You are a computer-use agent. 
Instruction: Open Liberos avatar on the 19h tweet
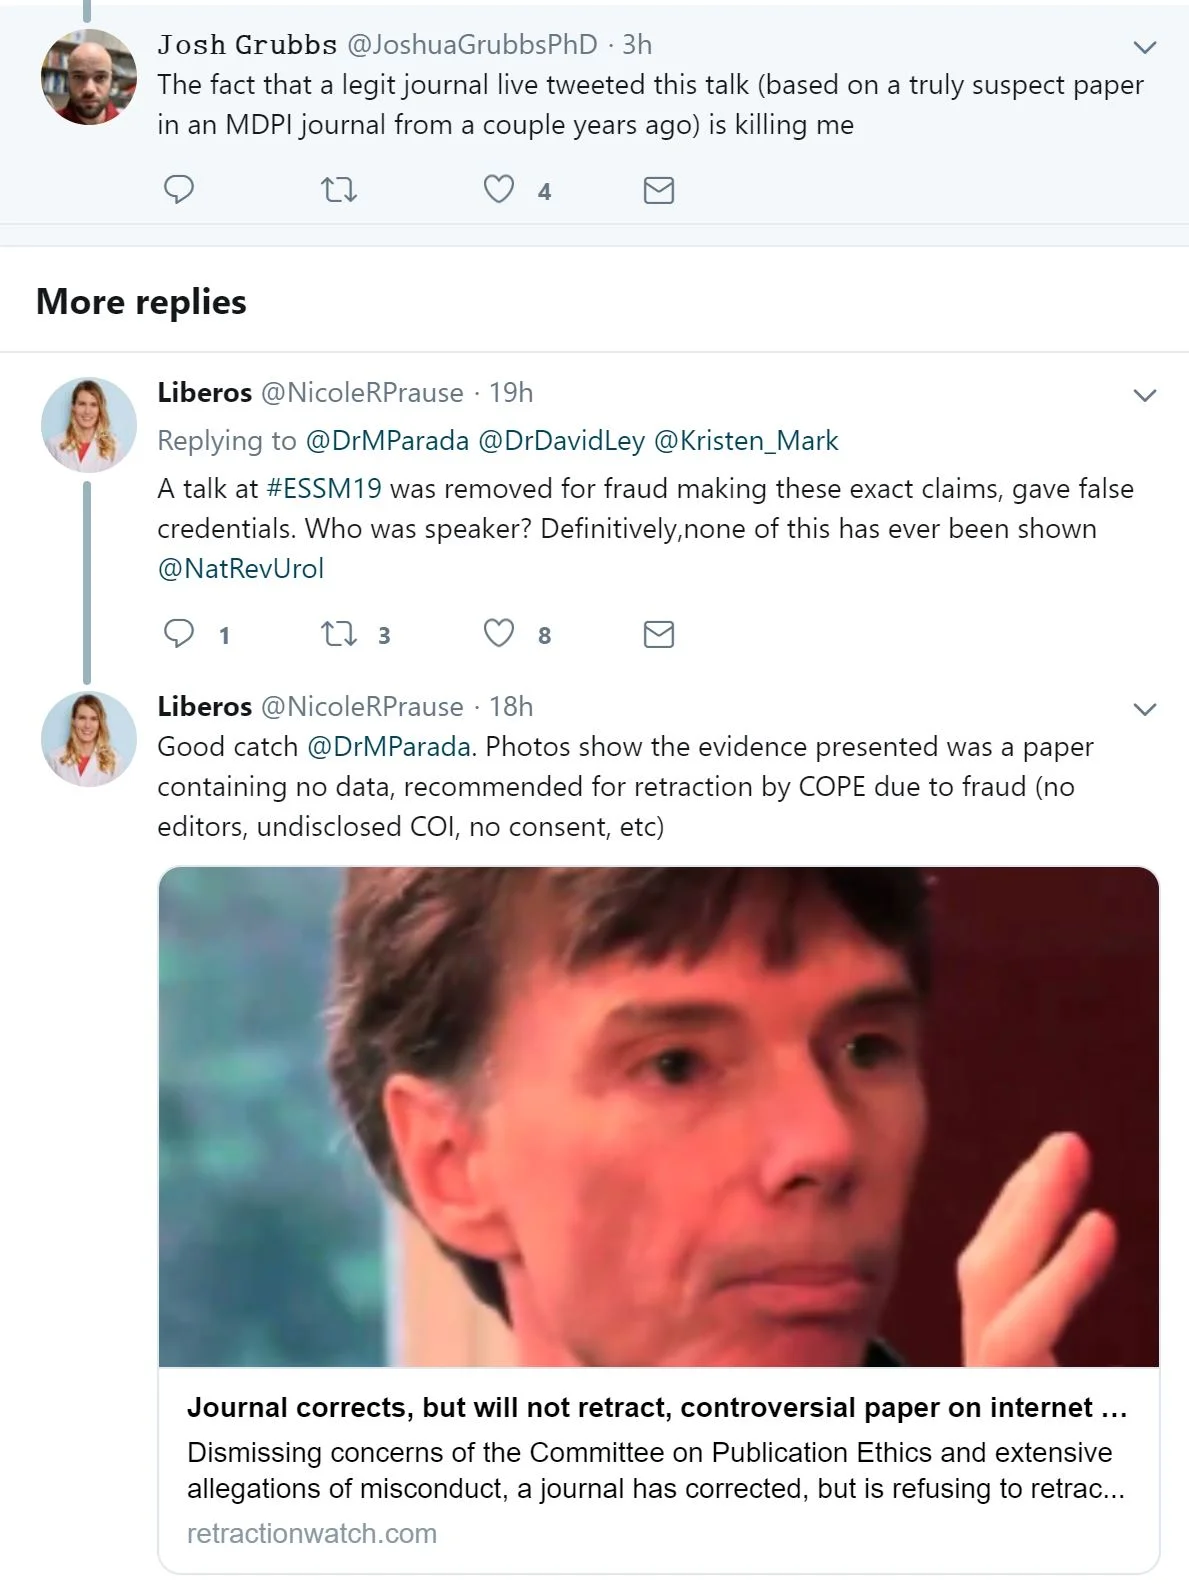pos(88,425)
